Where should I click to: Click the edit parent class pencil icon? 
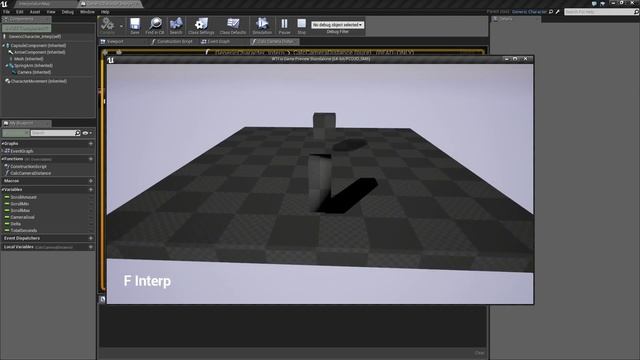pyautogui.click(x=558, y=12)
